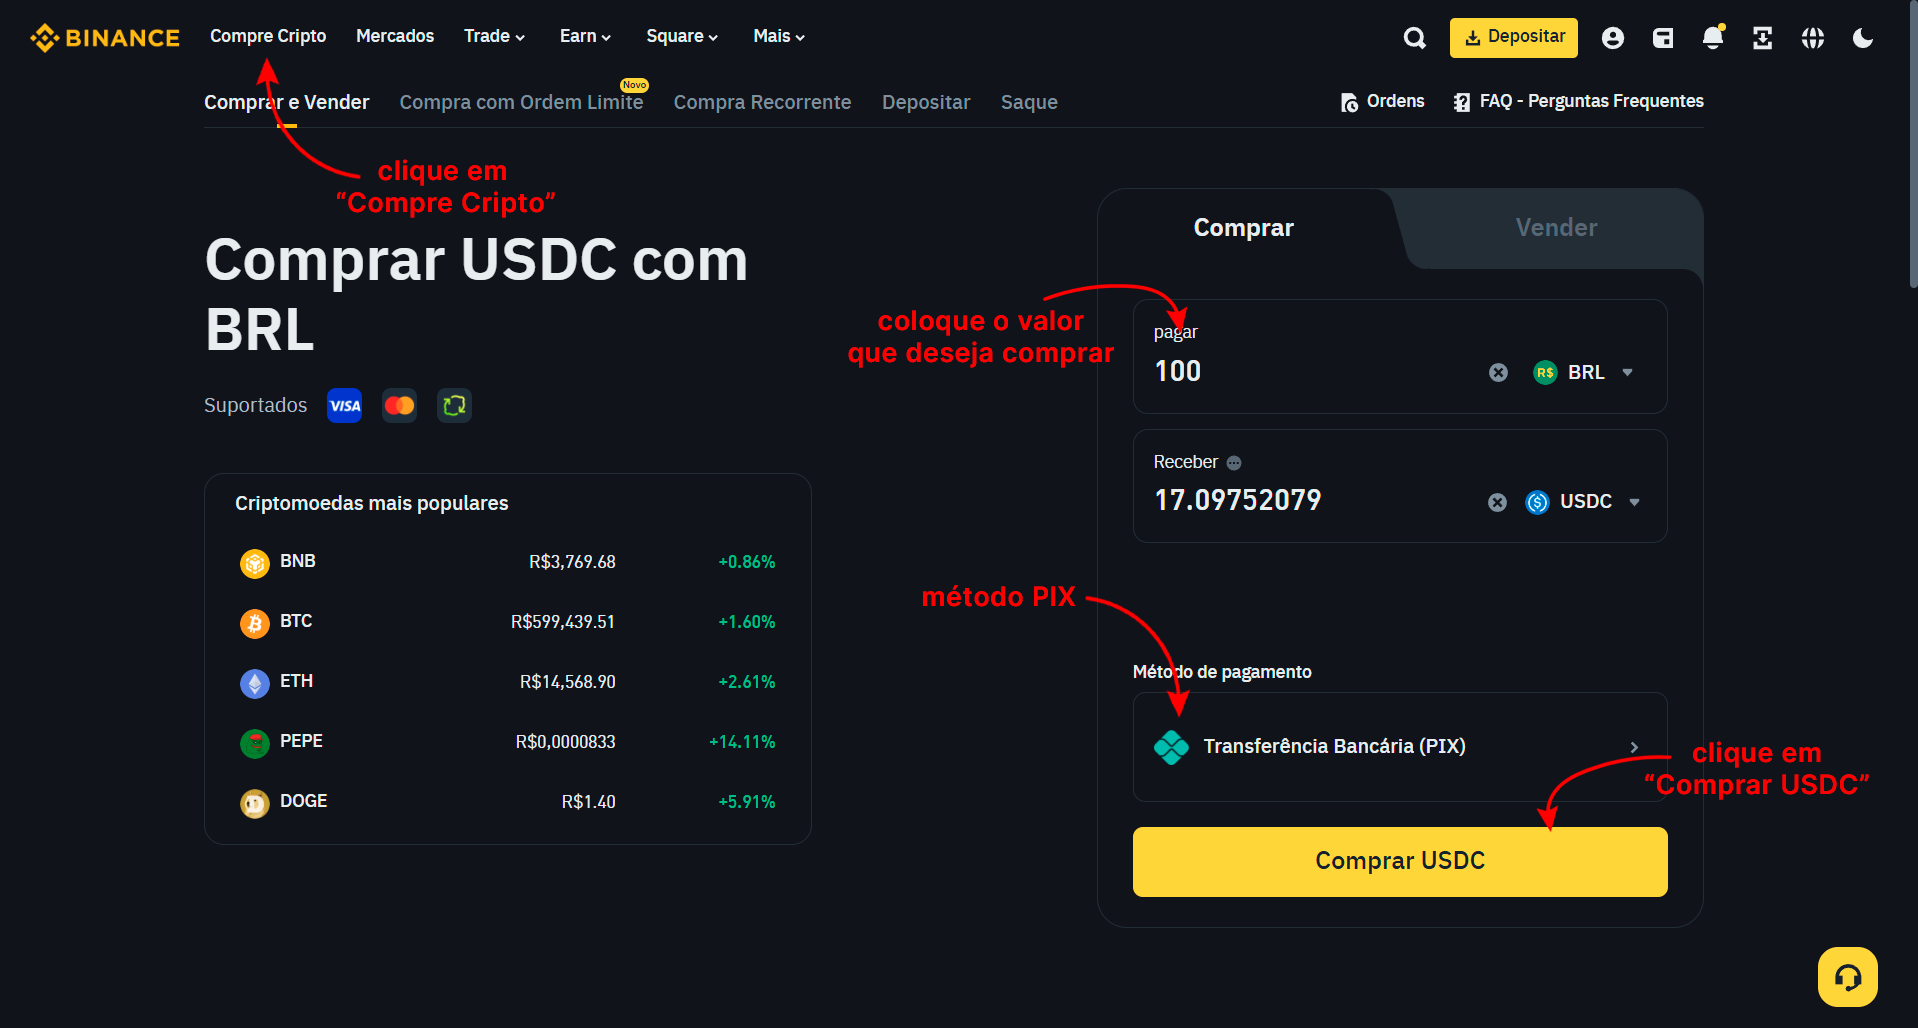Click the PEPE change +14.11%

pos(742,742)
